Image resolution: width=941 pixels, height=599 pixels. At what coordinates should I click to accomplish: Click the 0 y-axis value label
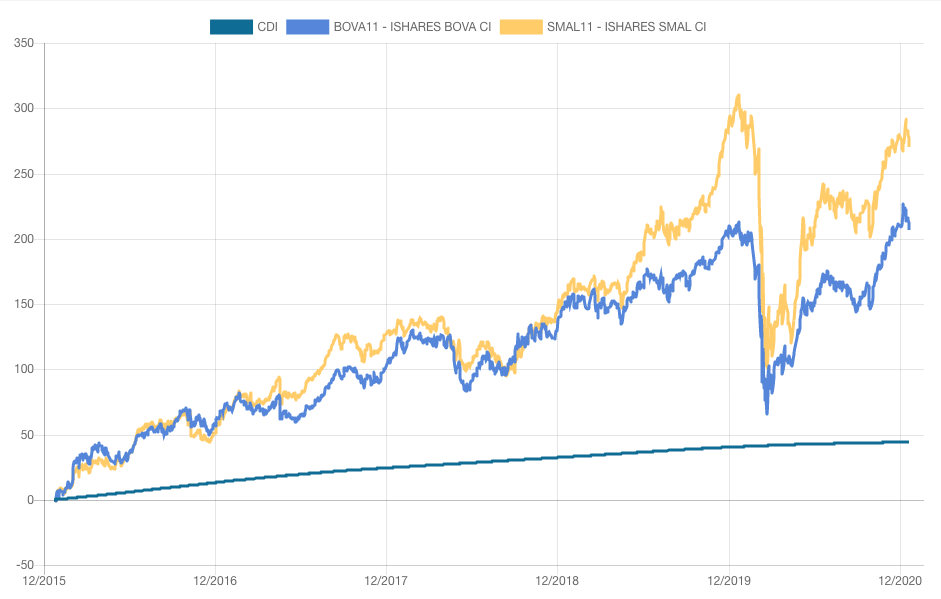click(x=30, y=500)
